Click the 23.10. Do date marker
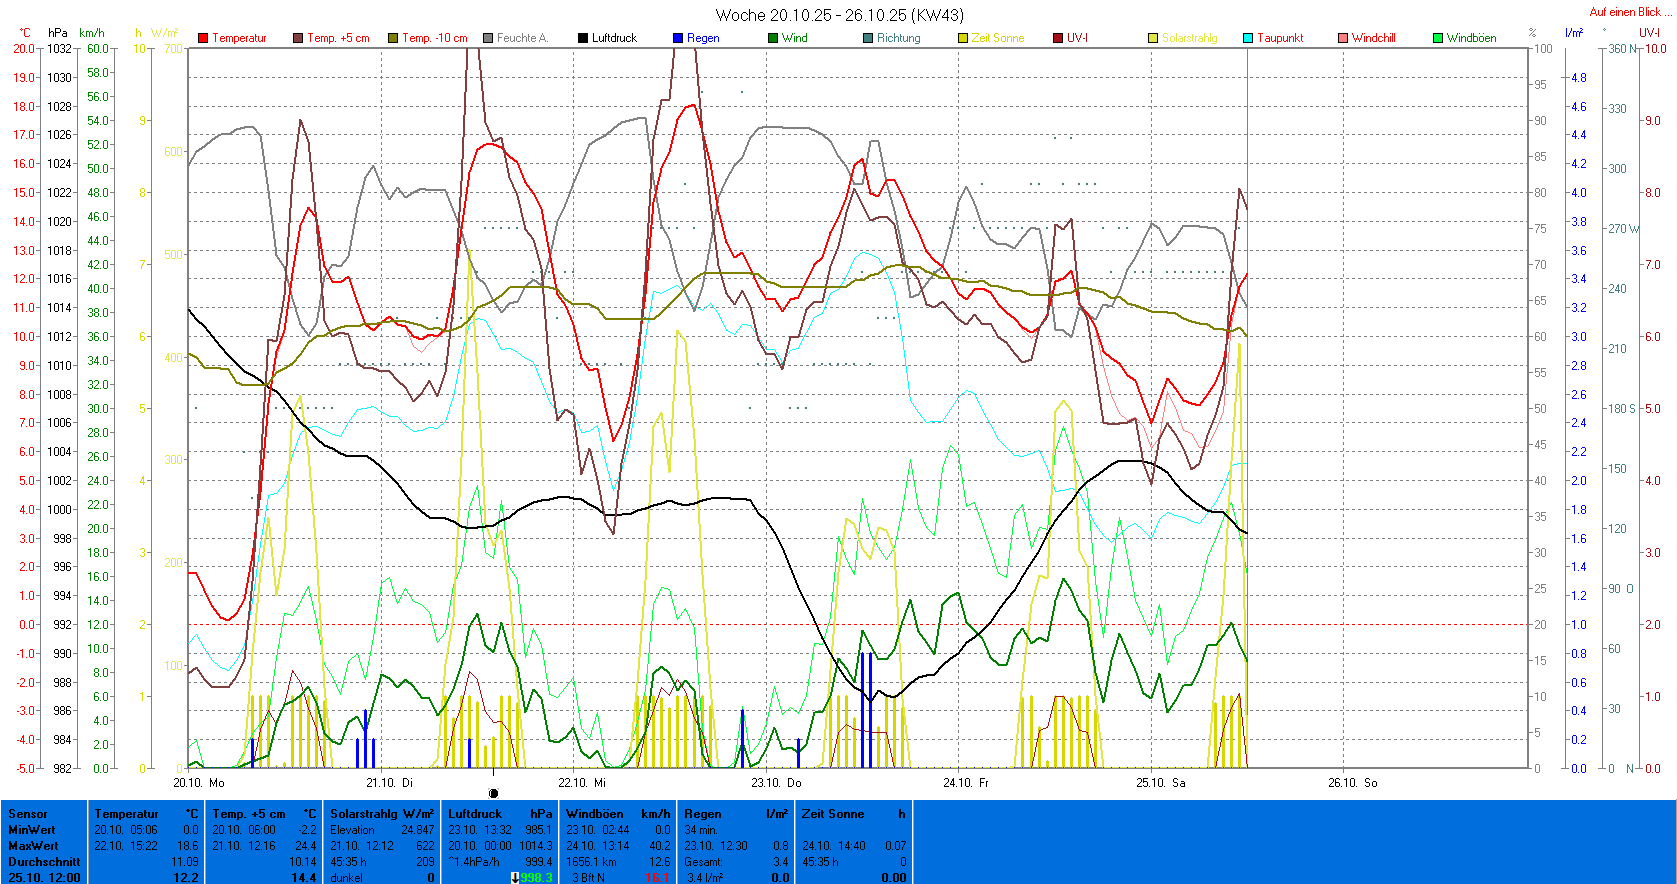Image resolution: width=1677 pixels, height=884 pixels. (x=776, y=783)
